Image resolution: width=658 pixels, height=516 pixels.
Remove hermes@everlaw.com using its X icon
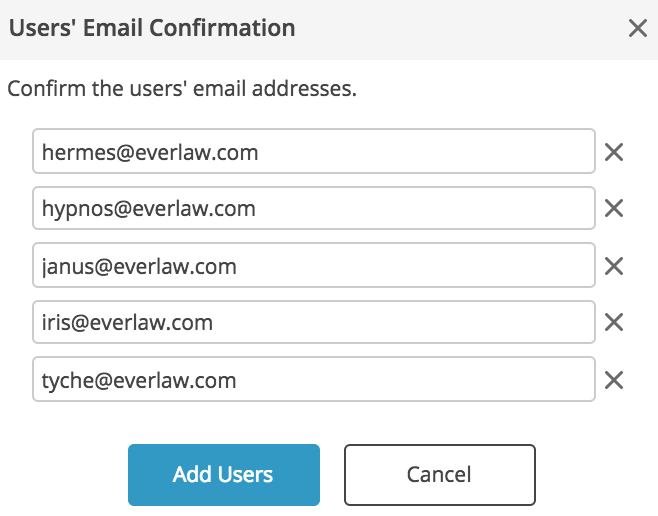coord(614,152)
